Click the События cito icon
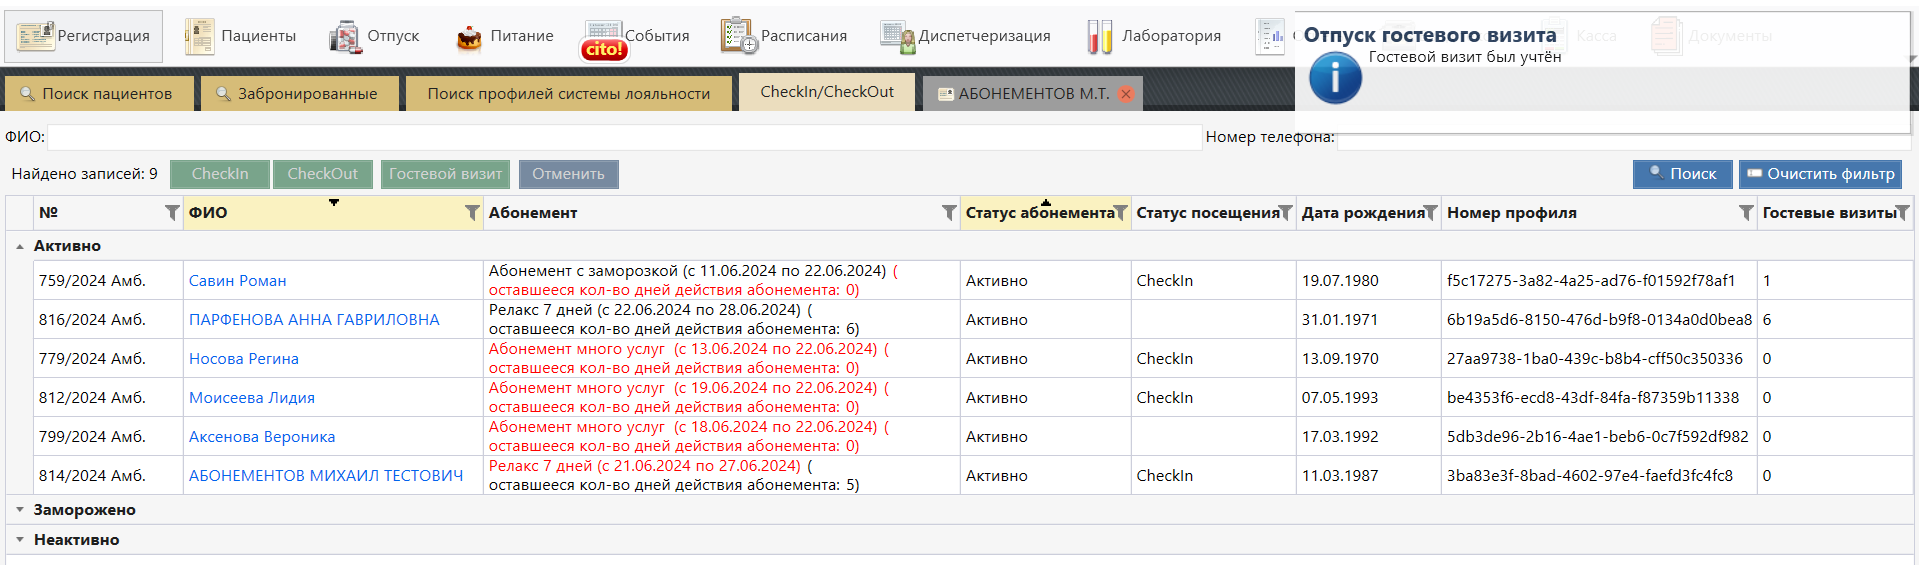The width and height of the screenshot is (1919, 565). (x=603, y=40)
